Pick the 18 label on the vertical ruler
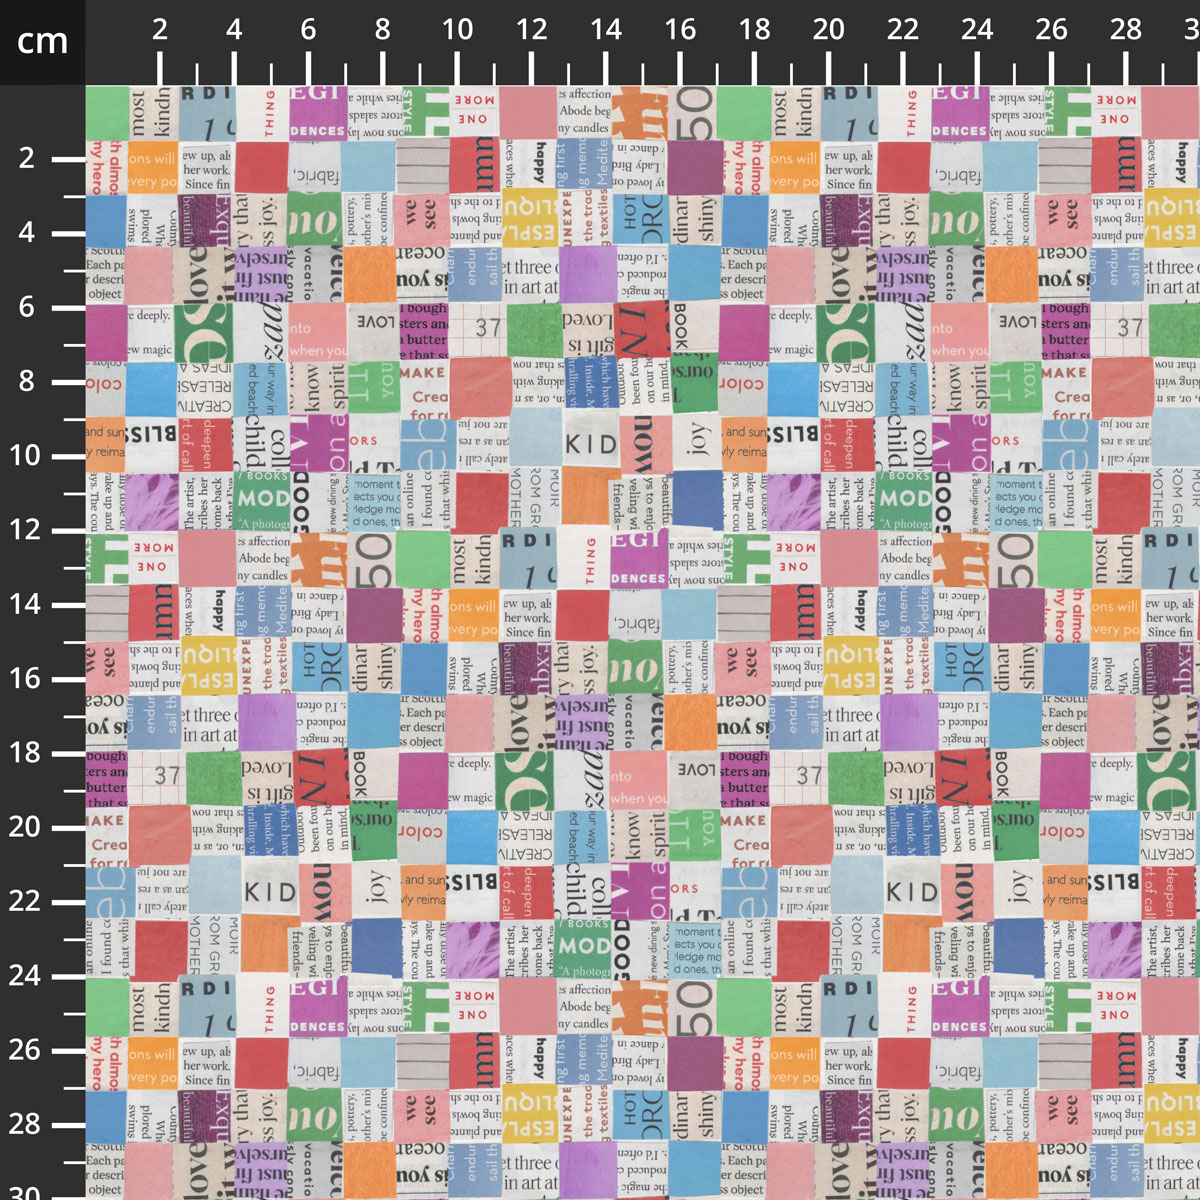Viewport: 1200px width, 1200px height. pos(26,752)
